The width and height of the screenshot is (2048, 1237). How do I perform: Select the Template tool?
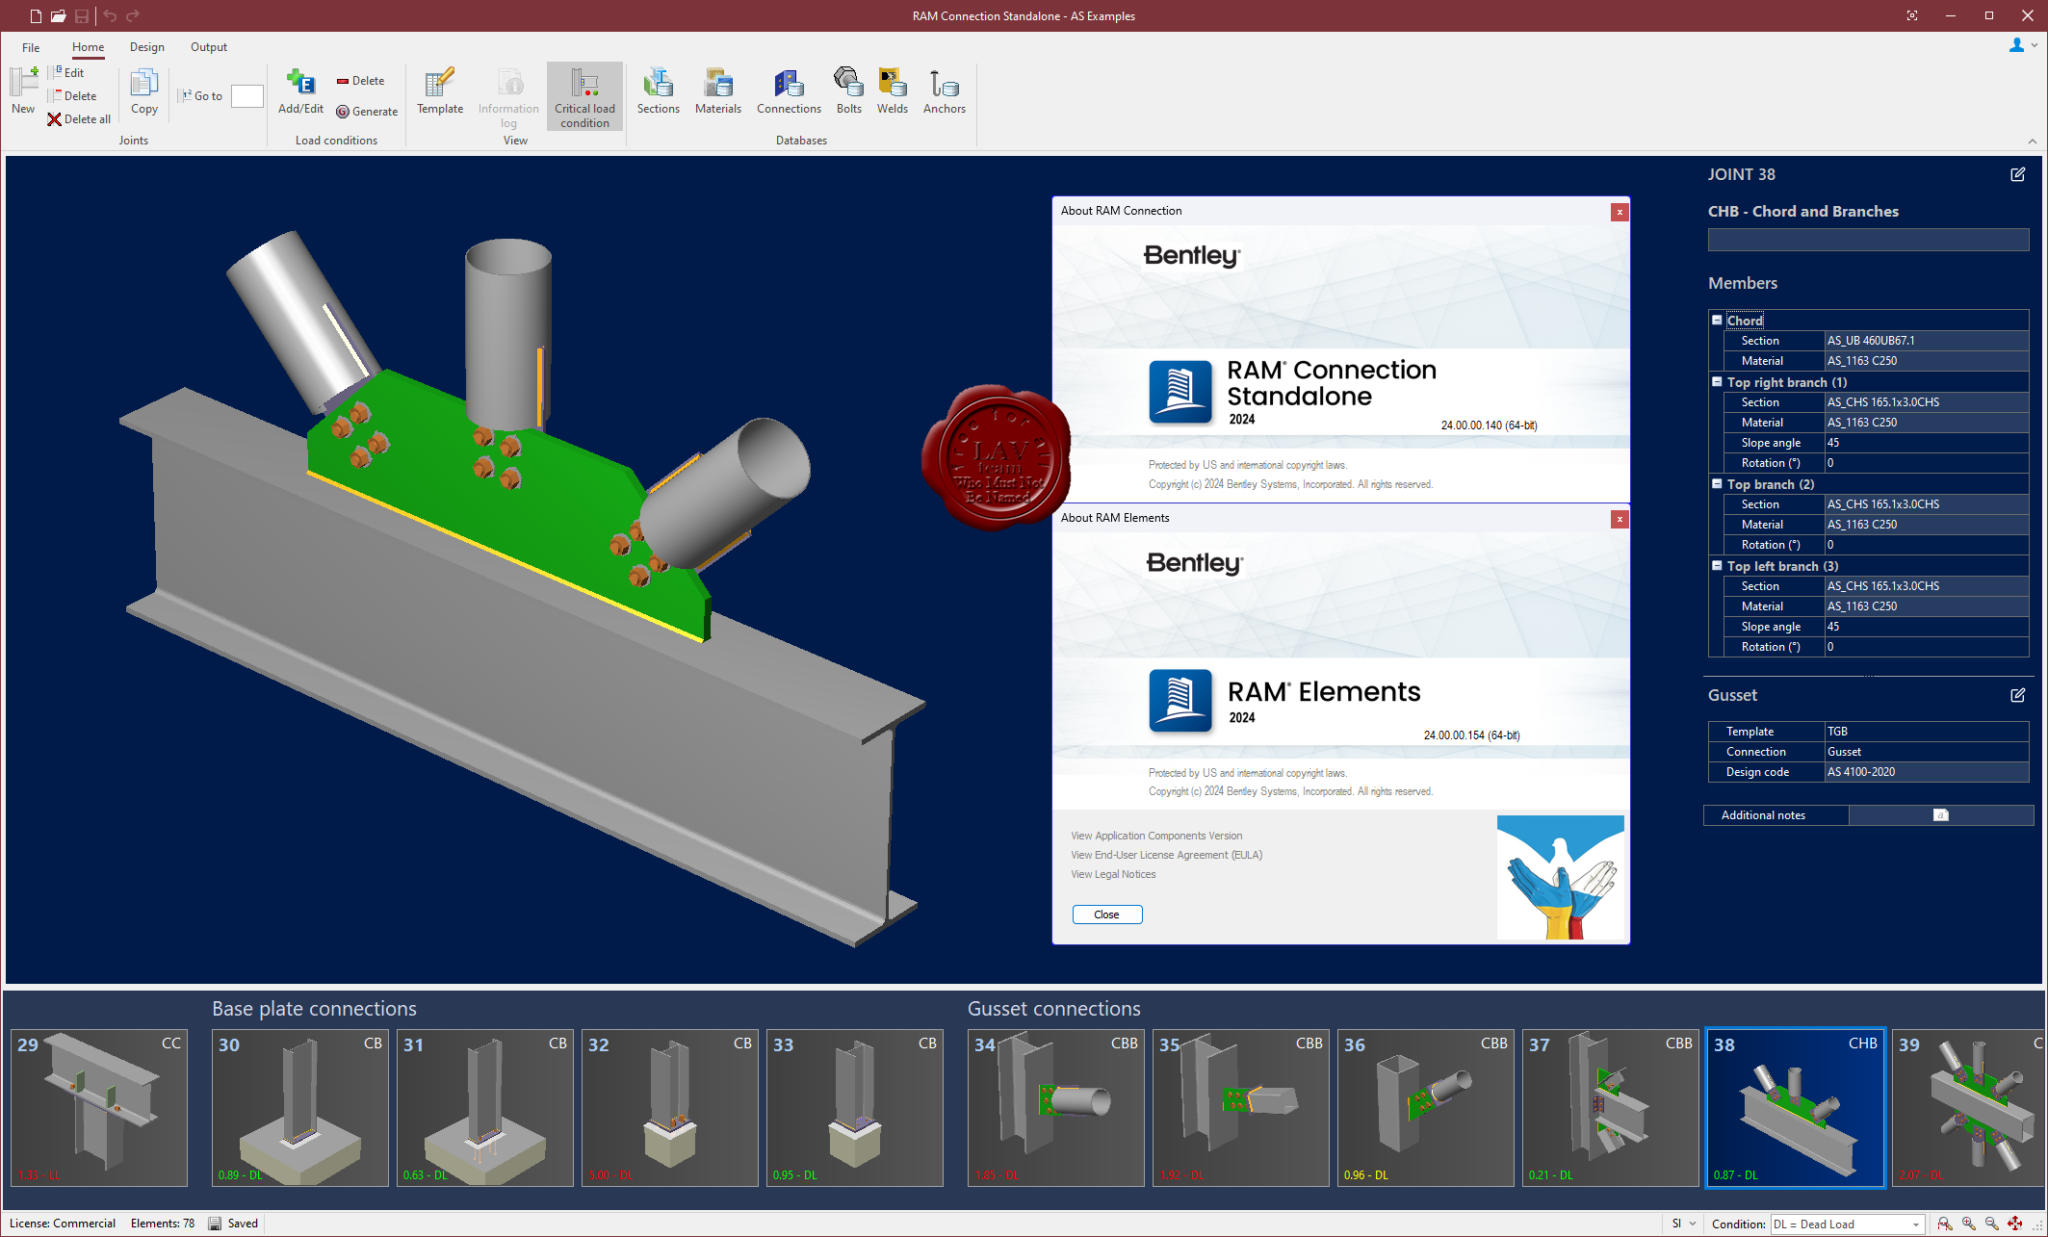pyautogui.click(x=439, y=90)
